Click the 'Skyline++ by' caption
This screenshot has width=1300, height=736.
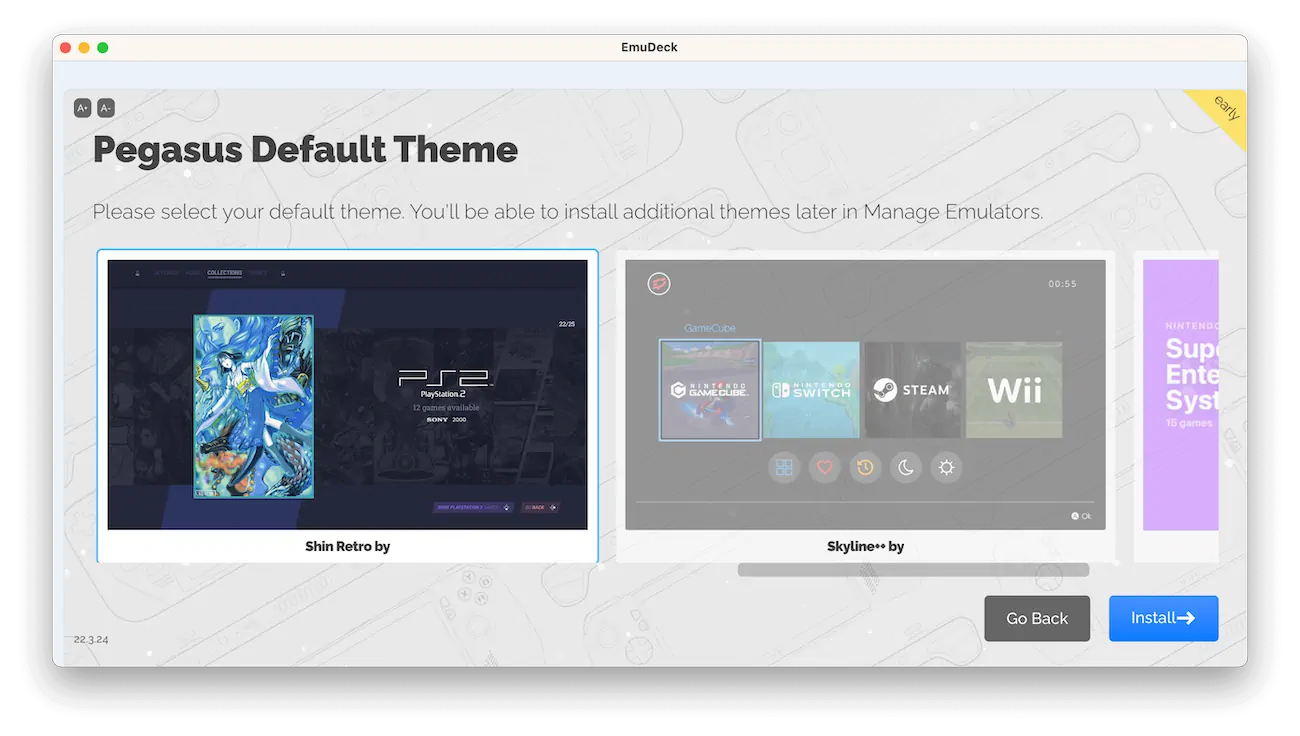[x=865, y=546]
